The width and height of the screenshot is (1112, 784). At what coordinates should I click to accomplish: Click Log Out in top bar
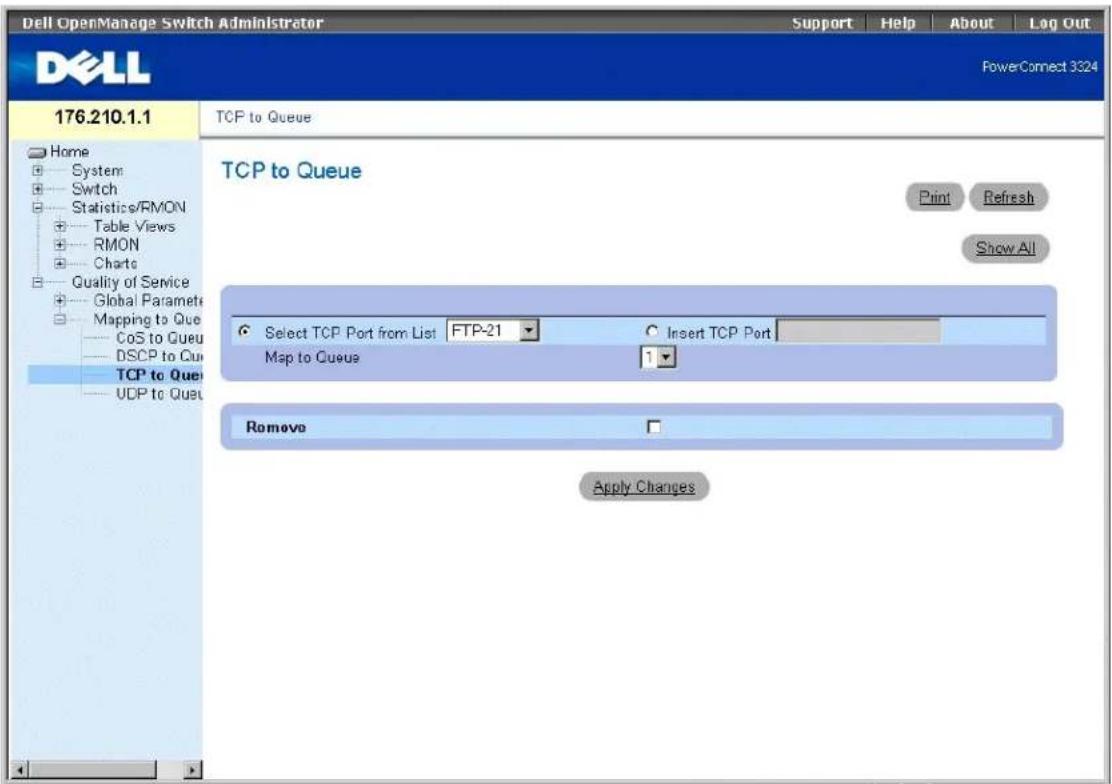[1059, 23]
